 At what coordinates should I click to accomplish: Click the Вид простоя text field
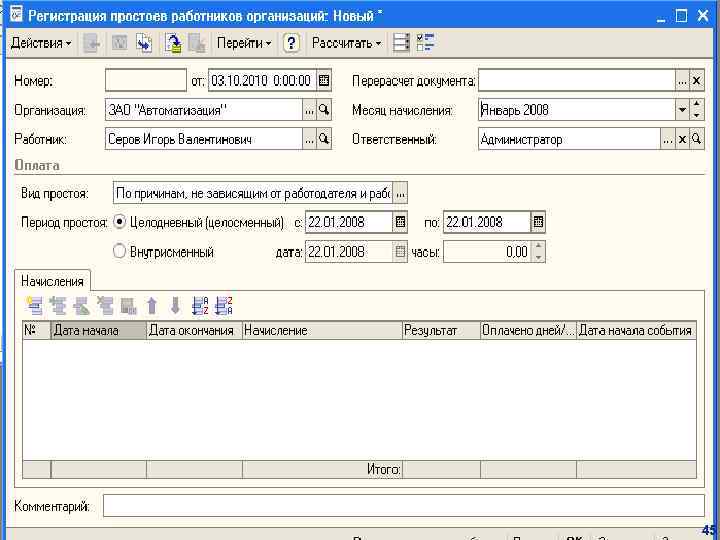click(x=253, y=193)
